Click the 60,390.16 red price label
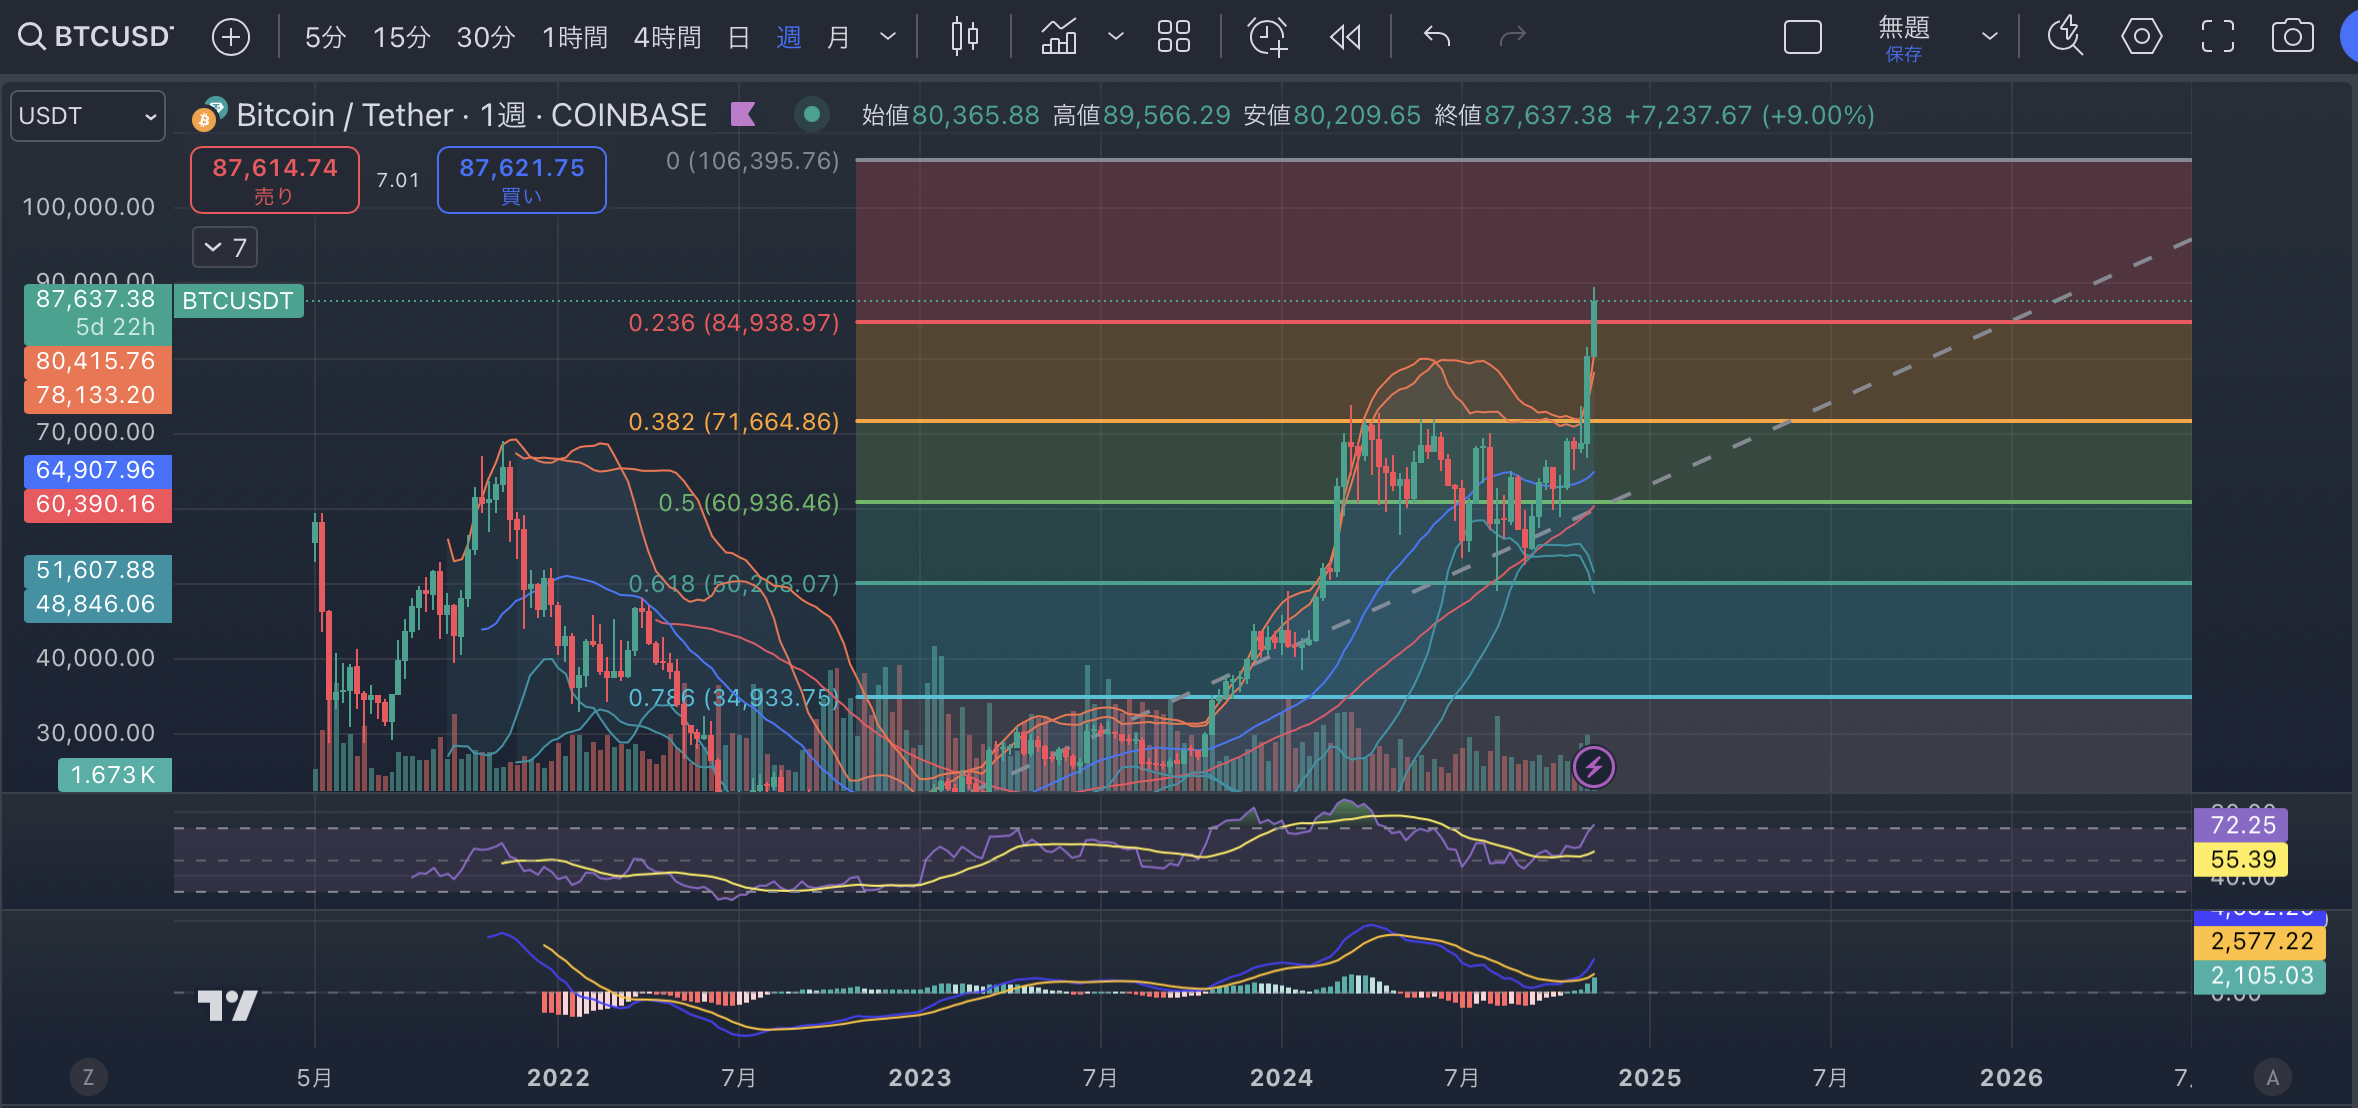Image resolution: width=2358 pixels, height=1108 pixels. coord(97,504)
